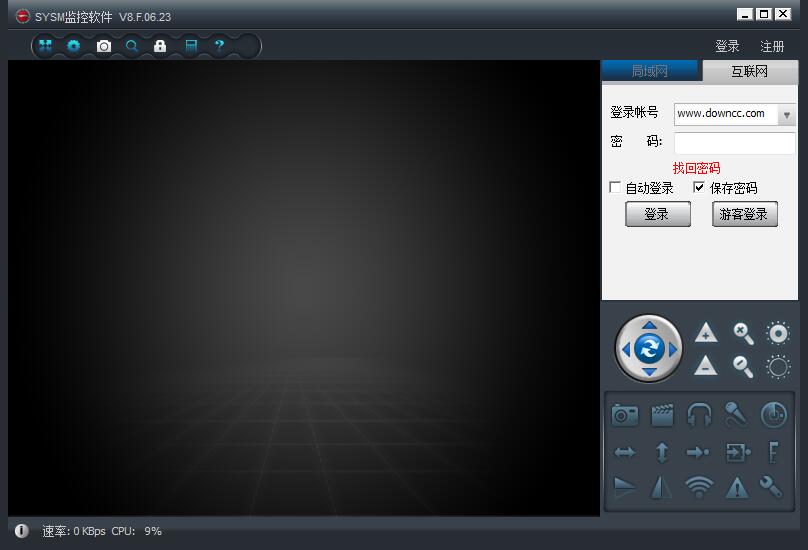
Task: Start auto-rotate via center PTZ button
Action: [x=649, y=349]
